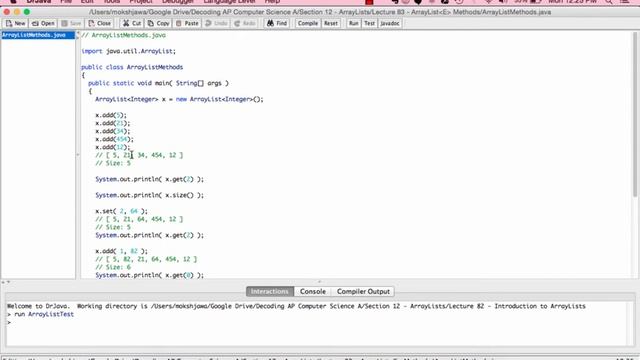Click the 'run ArrayListTest' line in Interactions

44,314
